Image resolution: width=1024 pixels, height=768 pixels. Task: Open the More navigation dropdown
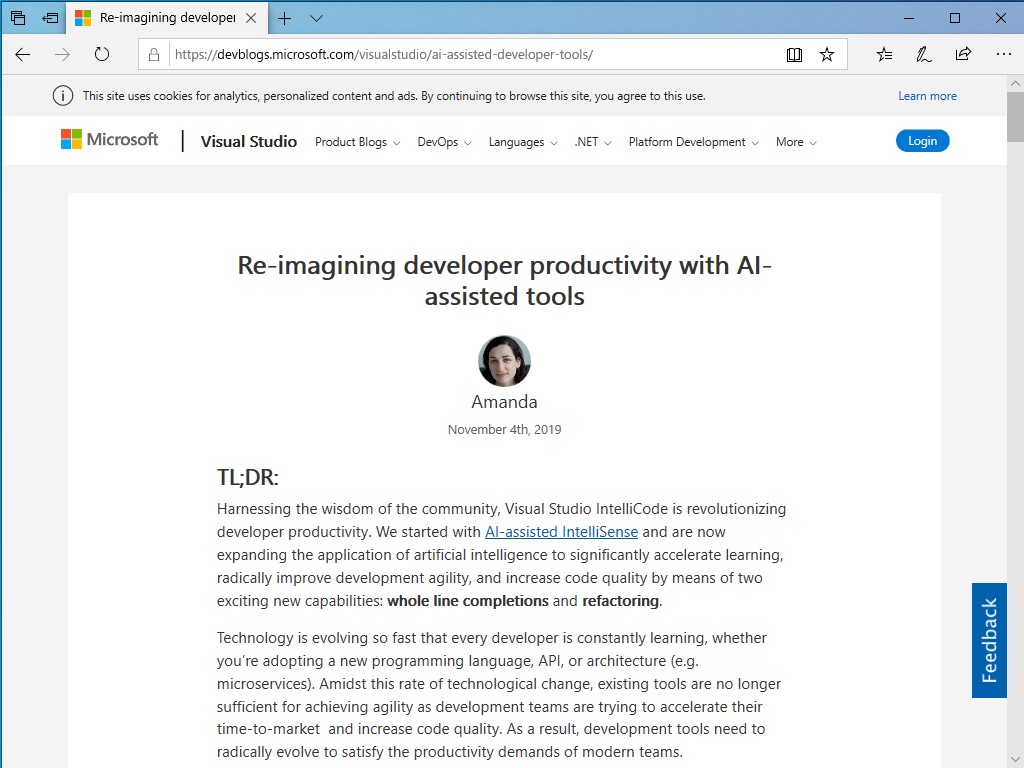[x=790, y=142]
